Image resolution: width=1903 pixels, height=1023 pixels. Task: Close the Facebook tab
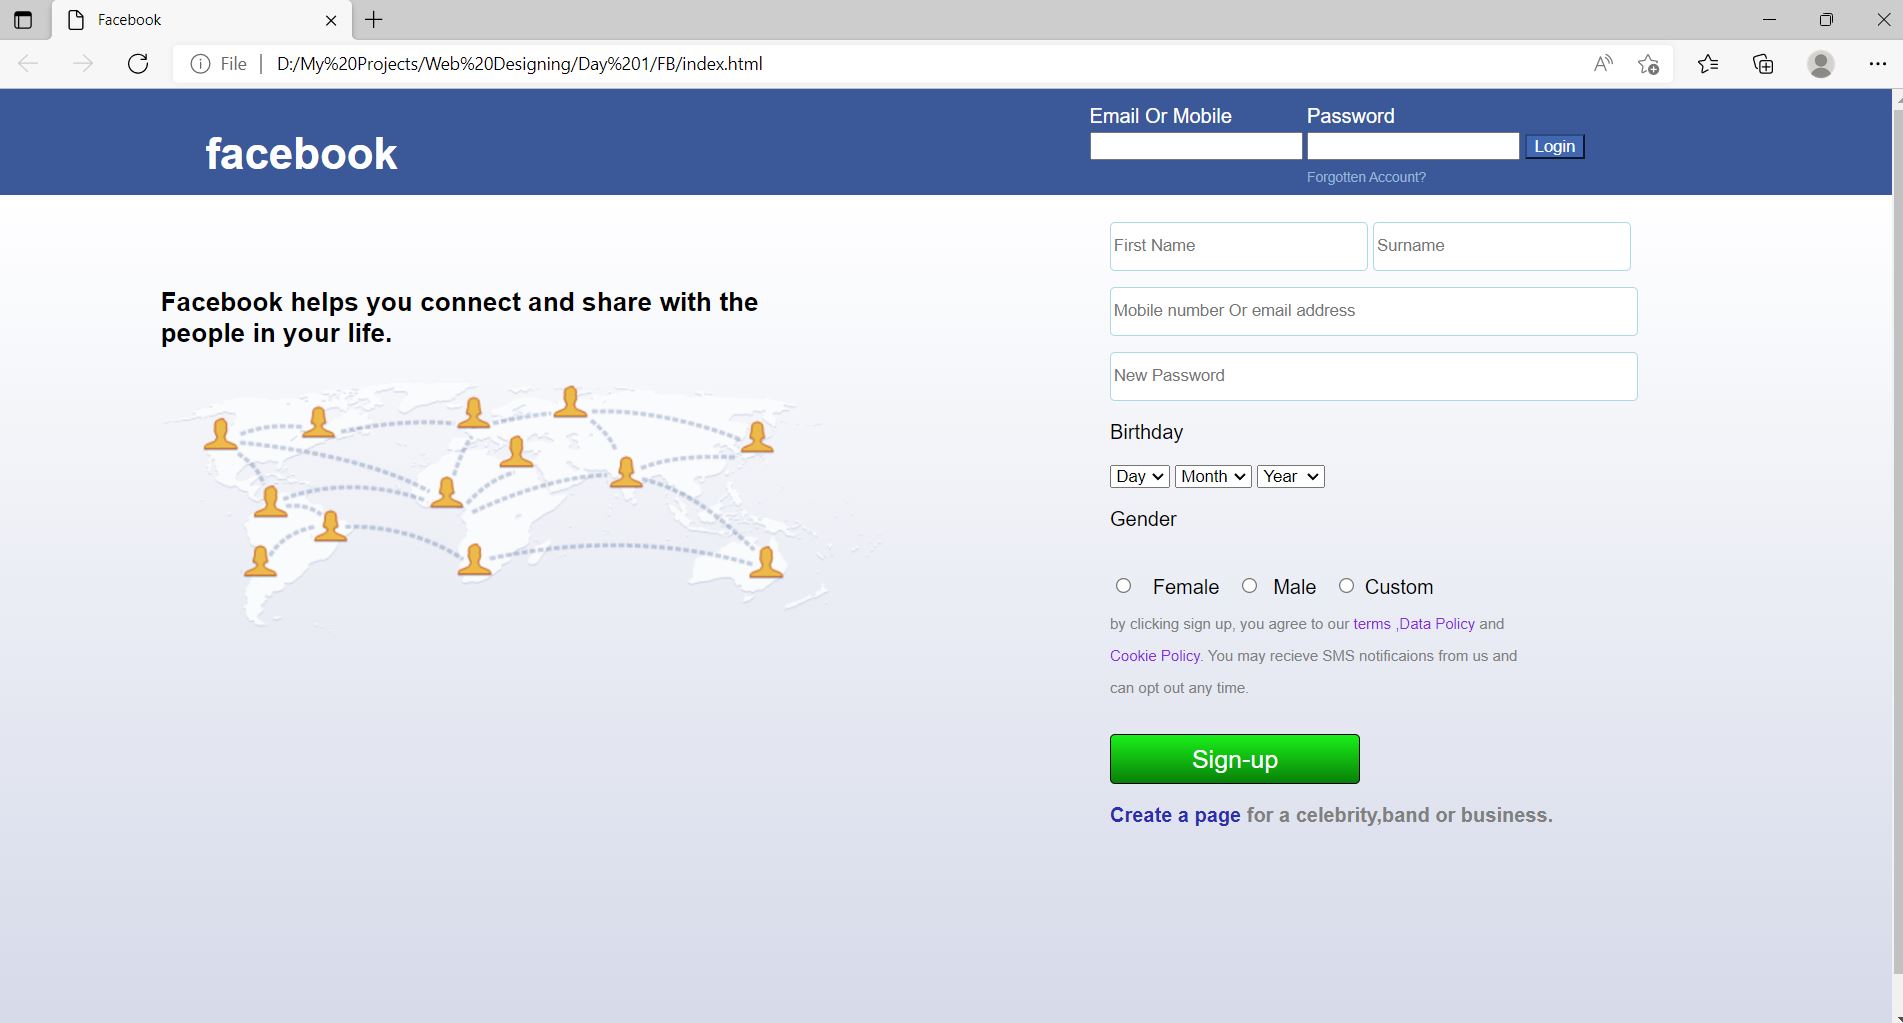[x=331, y=20]
